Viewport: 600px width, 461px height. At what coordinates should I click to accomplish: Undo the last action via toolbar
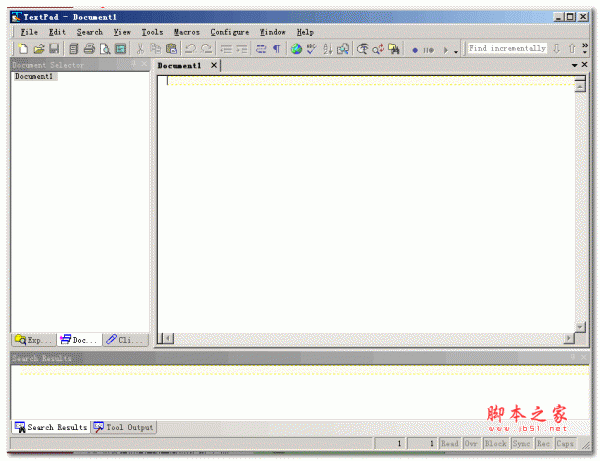(x=190, y=49)
